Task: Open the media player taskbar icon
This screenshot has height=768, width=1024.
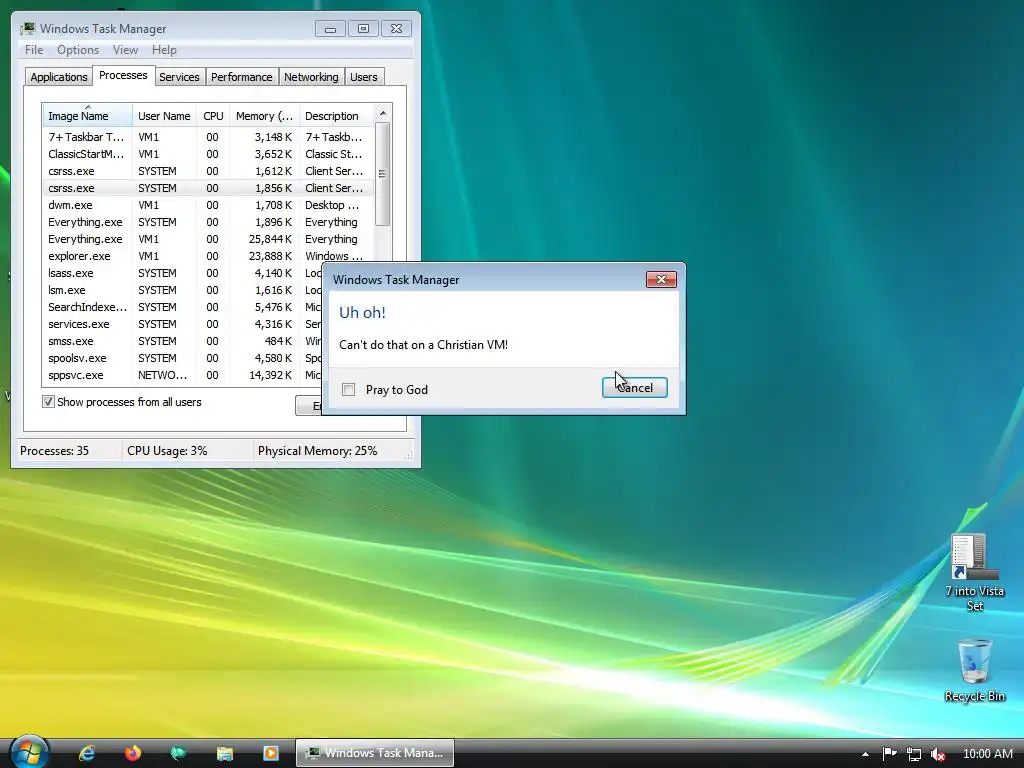Action: (x=270, y=753)
